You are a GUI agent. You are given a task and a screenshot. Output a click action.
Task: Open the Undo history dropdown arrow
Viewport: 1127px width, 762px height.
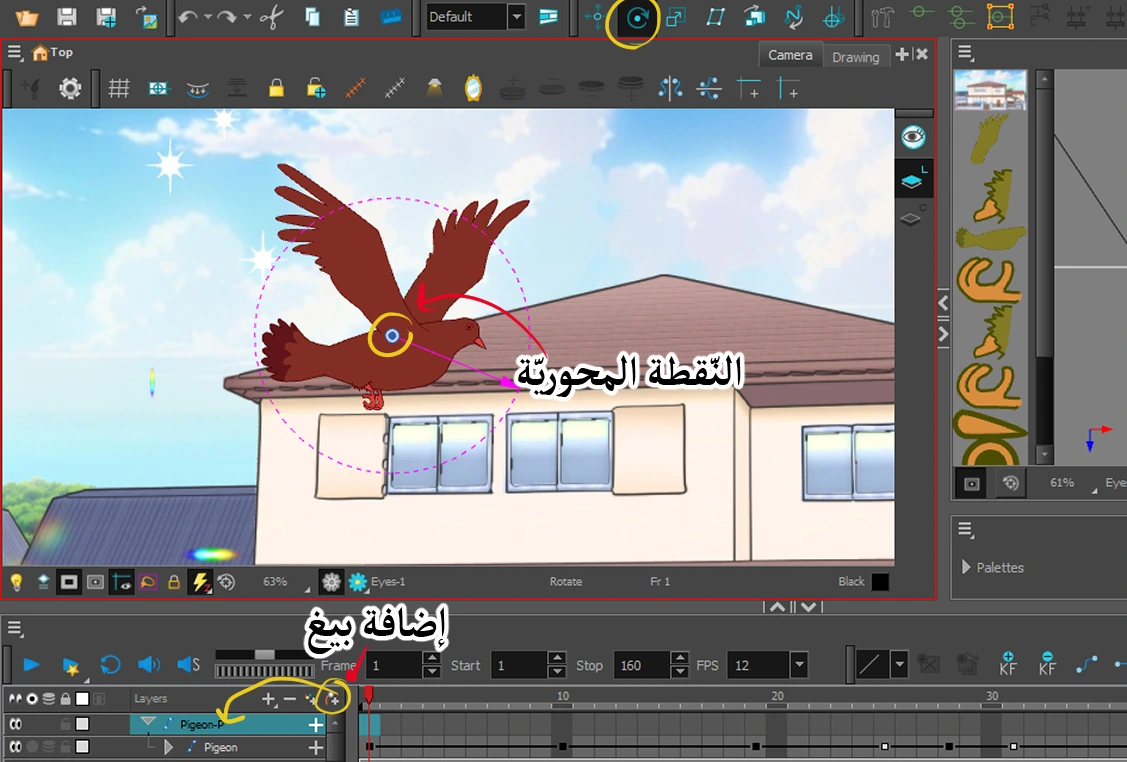207,17
